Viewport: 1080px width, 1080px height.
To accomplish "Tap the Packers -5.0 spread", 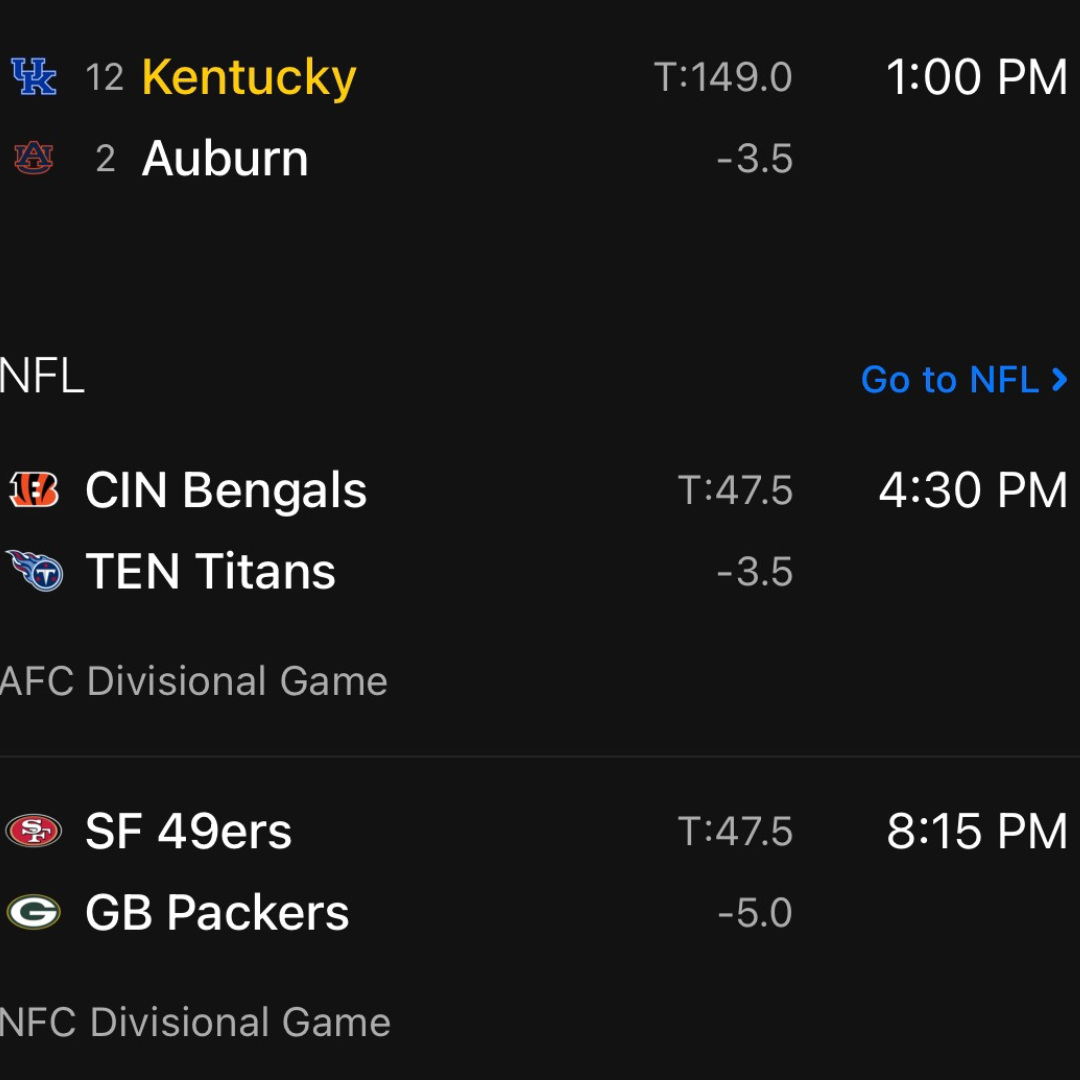I will (755, 912).
